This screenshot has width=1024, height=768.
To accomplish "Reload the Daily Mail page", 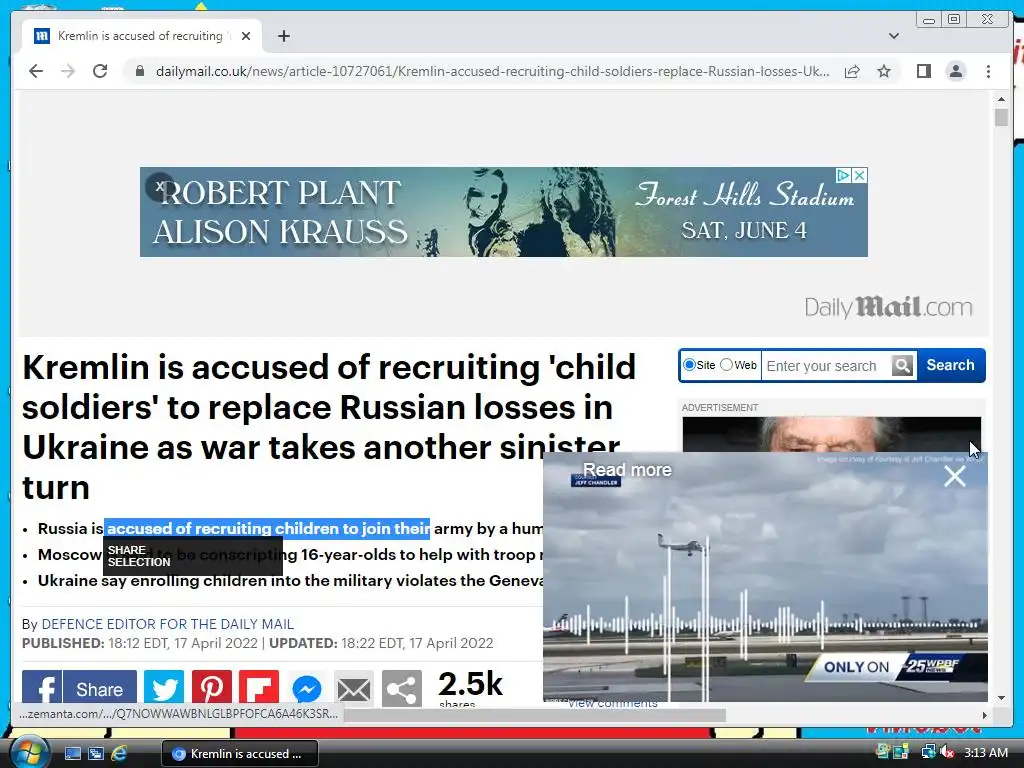I will coord(100,71).
